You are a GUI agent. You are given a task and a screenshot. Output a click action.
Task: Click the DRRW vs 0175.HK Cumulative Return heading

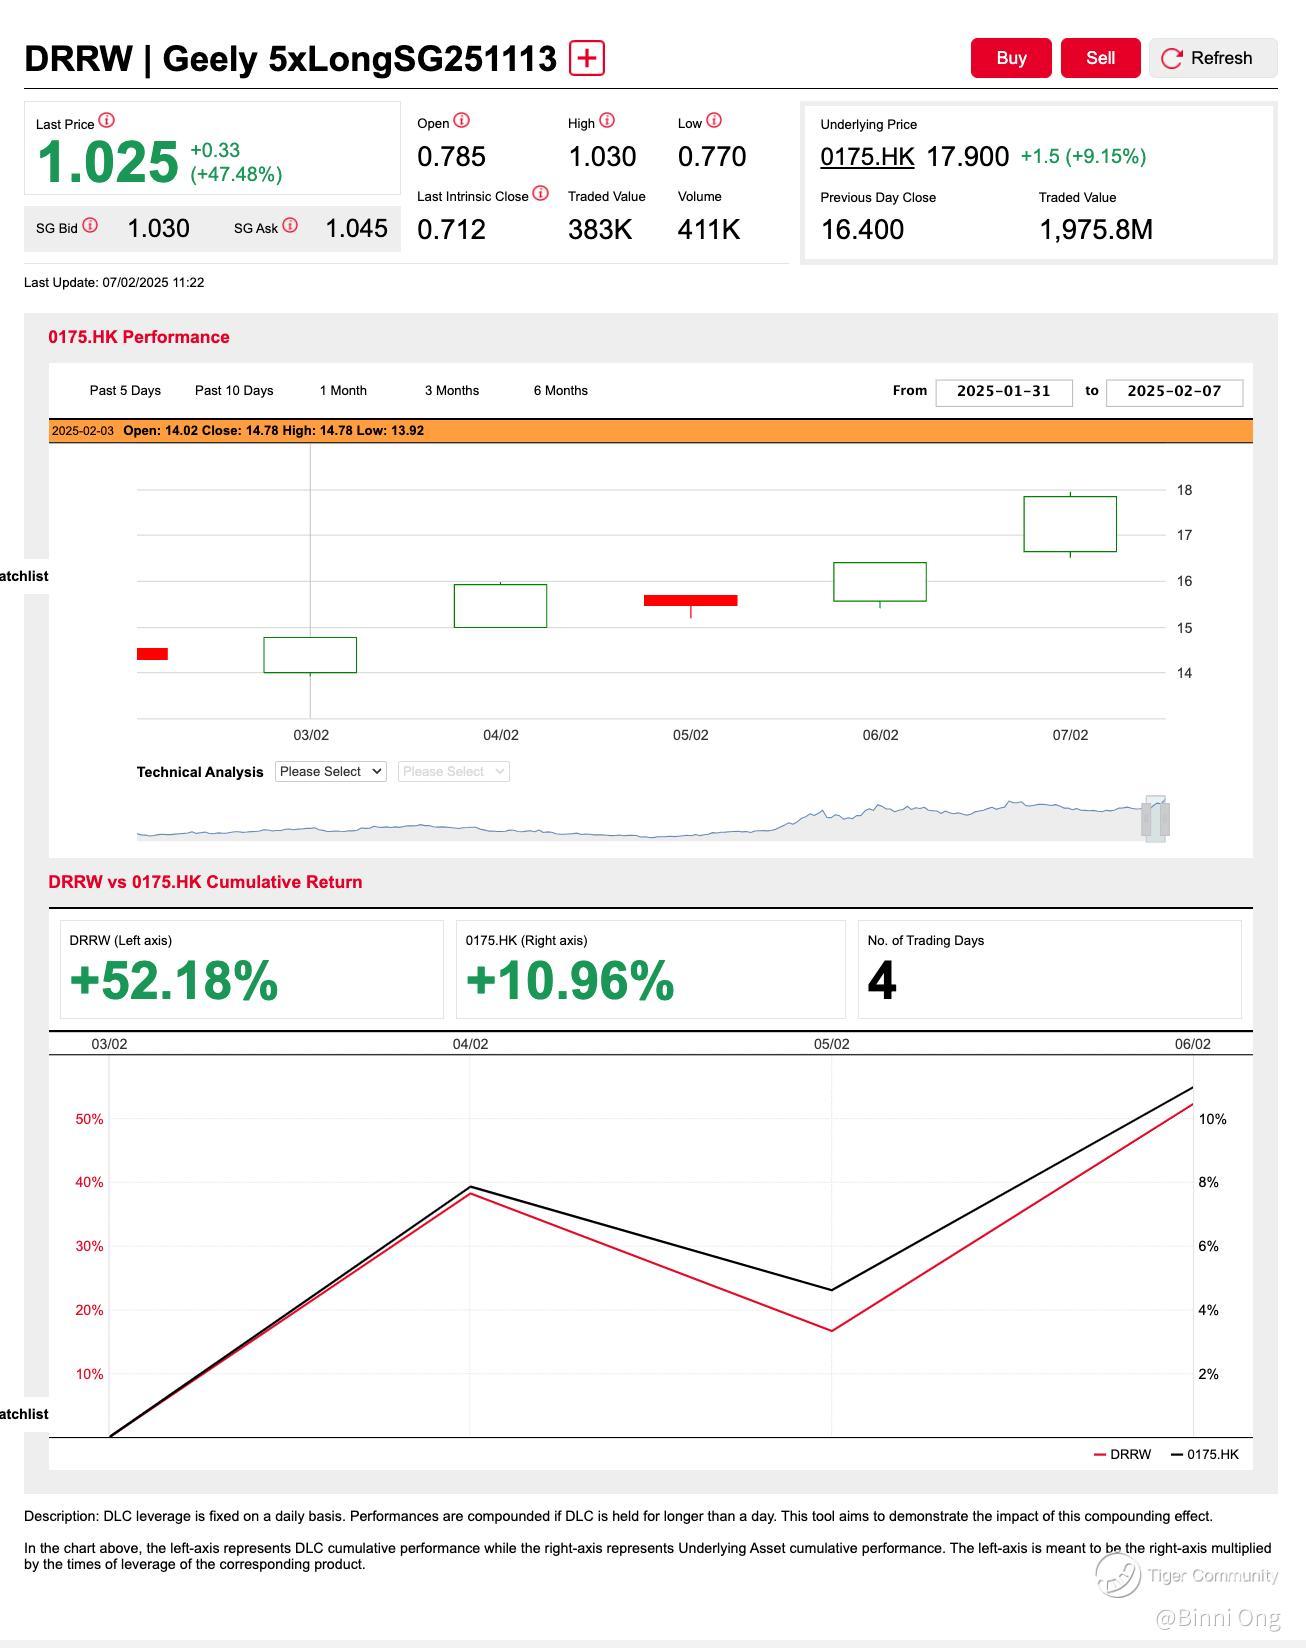tap(205, 882)
